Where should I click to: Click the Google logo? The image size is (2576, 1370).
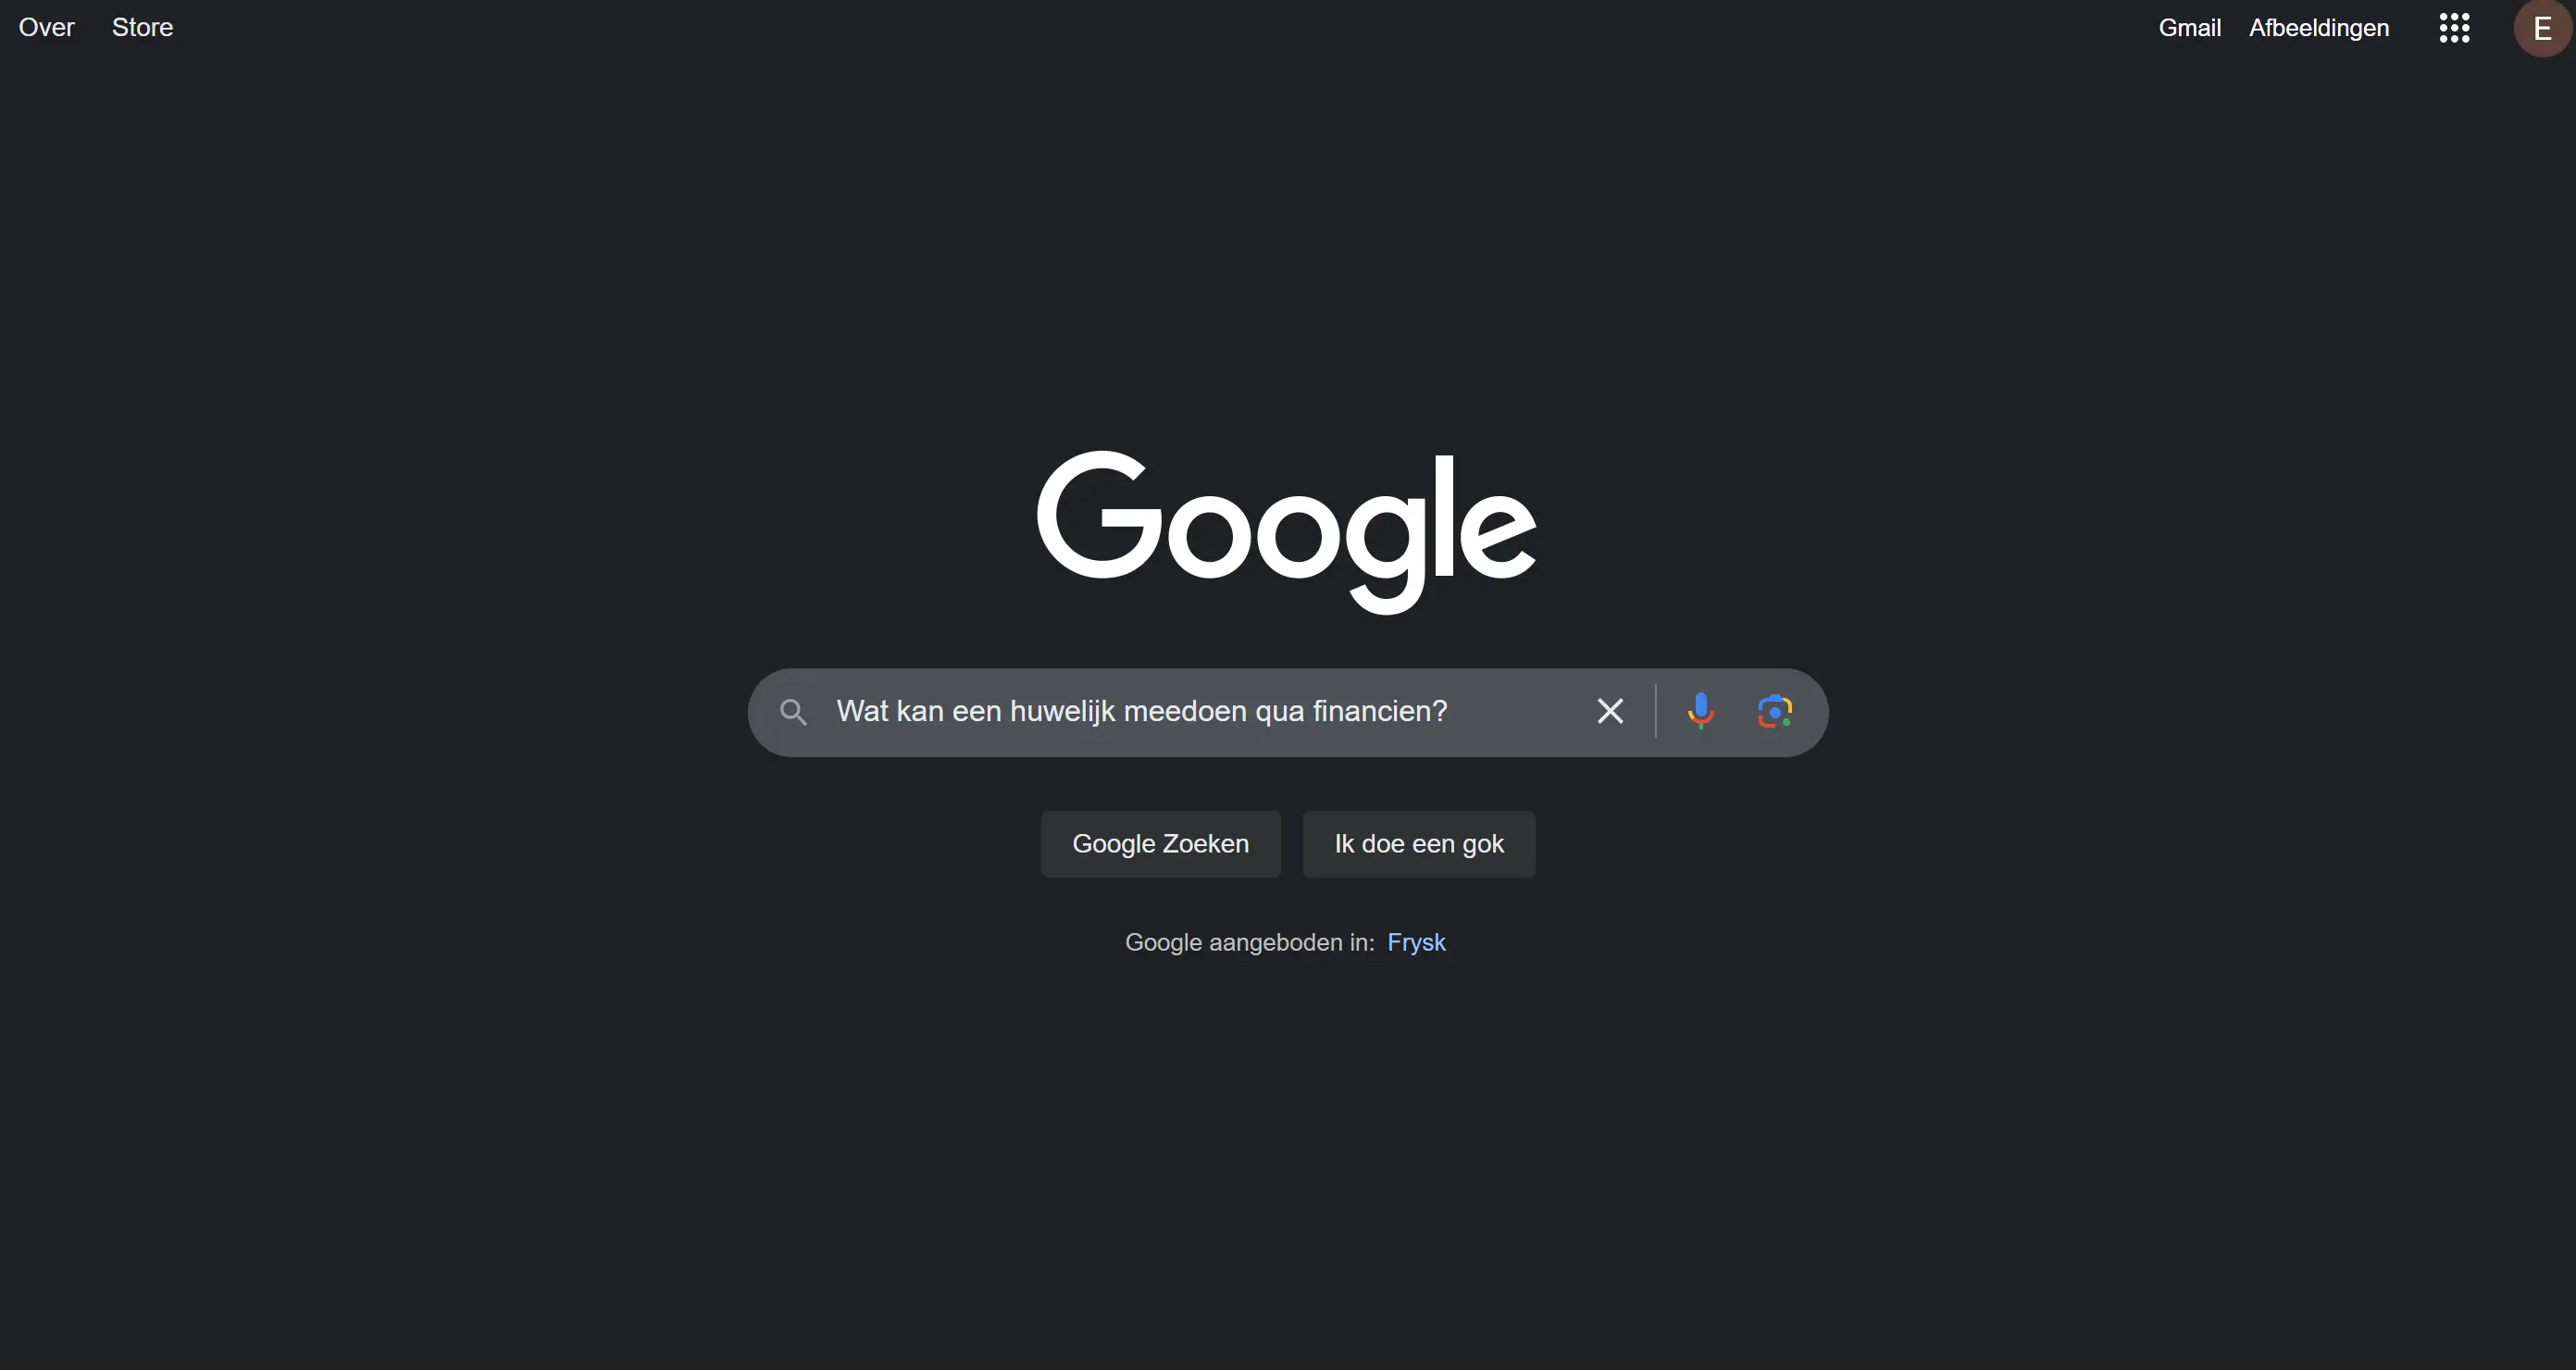[1287, 532]
